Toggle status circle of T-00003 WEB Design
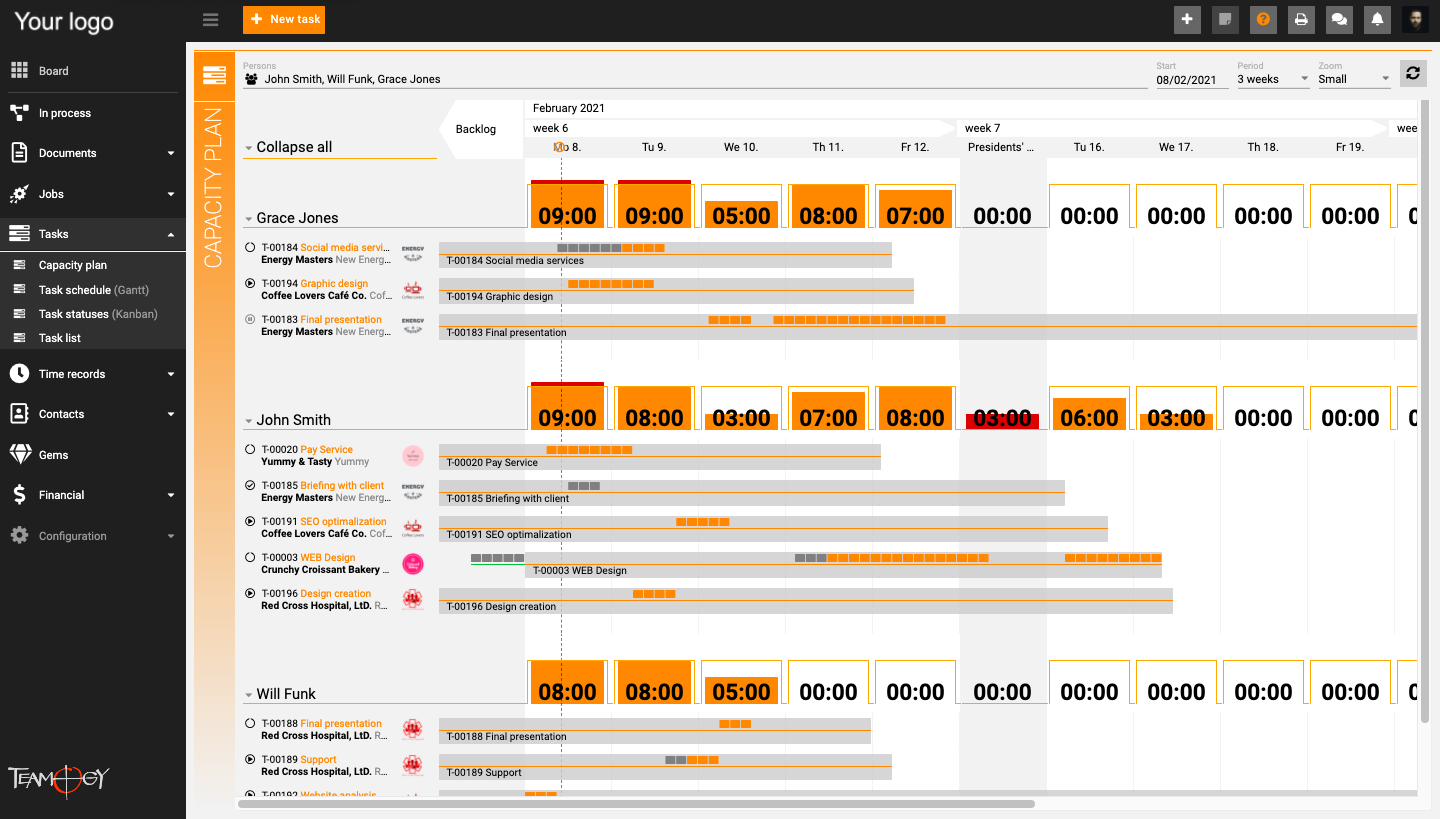This screenshot has height=819, width=1440. (x=250, y=557)
